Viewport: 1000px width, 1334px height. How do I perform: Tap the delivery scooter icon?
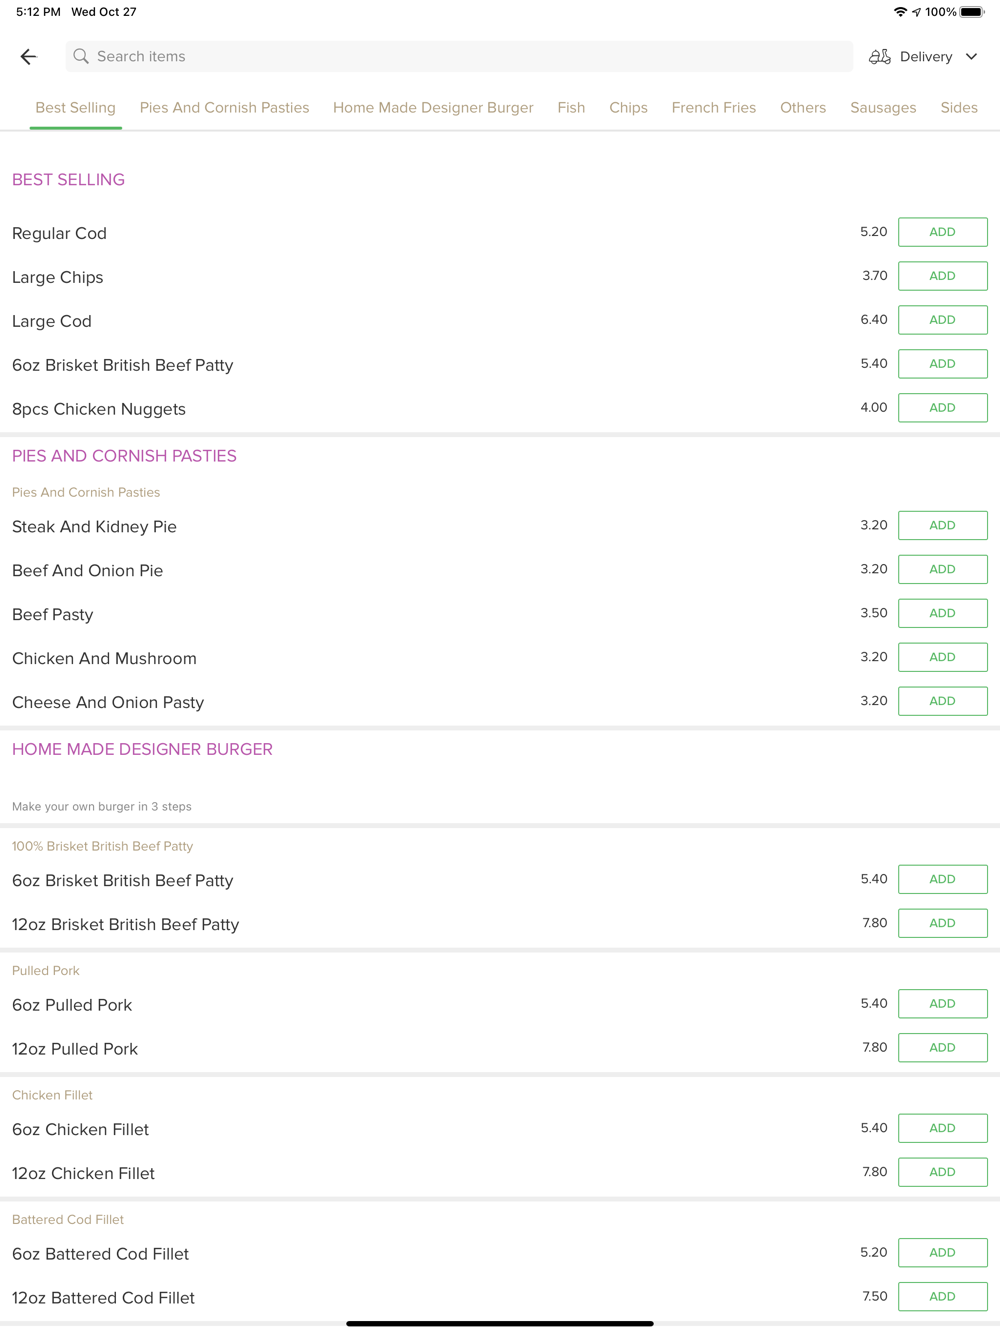pos(880,57)
